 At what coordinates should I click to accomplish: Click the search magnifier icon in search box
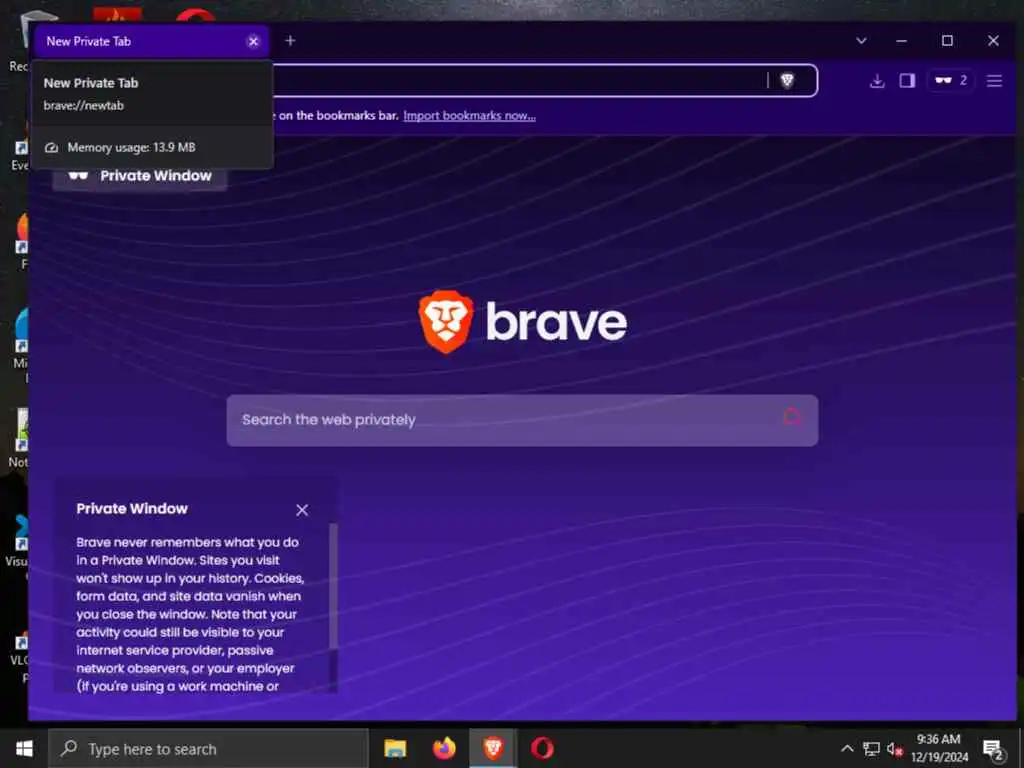792,417
